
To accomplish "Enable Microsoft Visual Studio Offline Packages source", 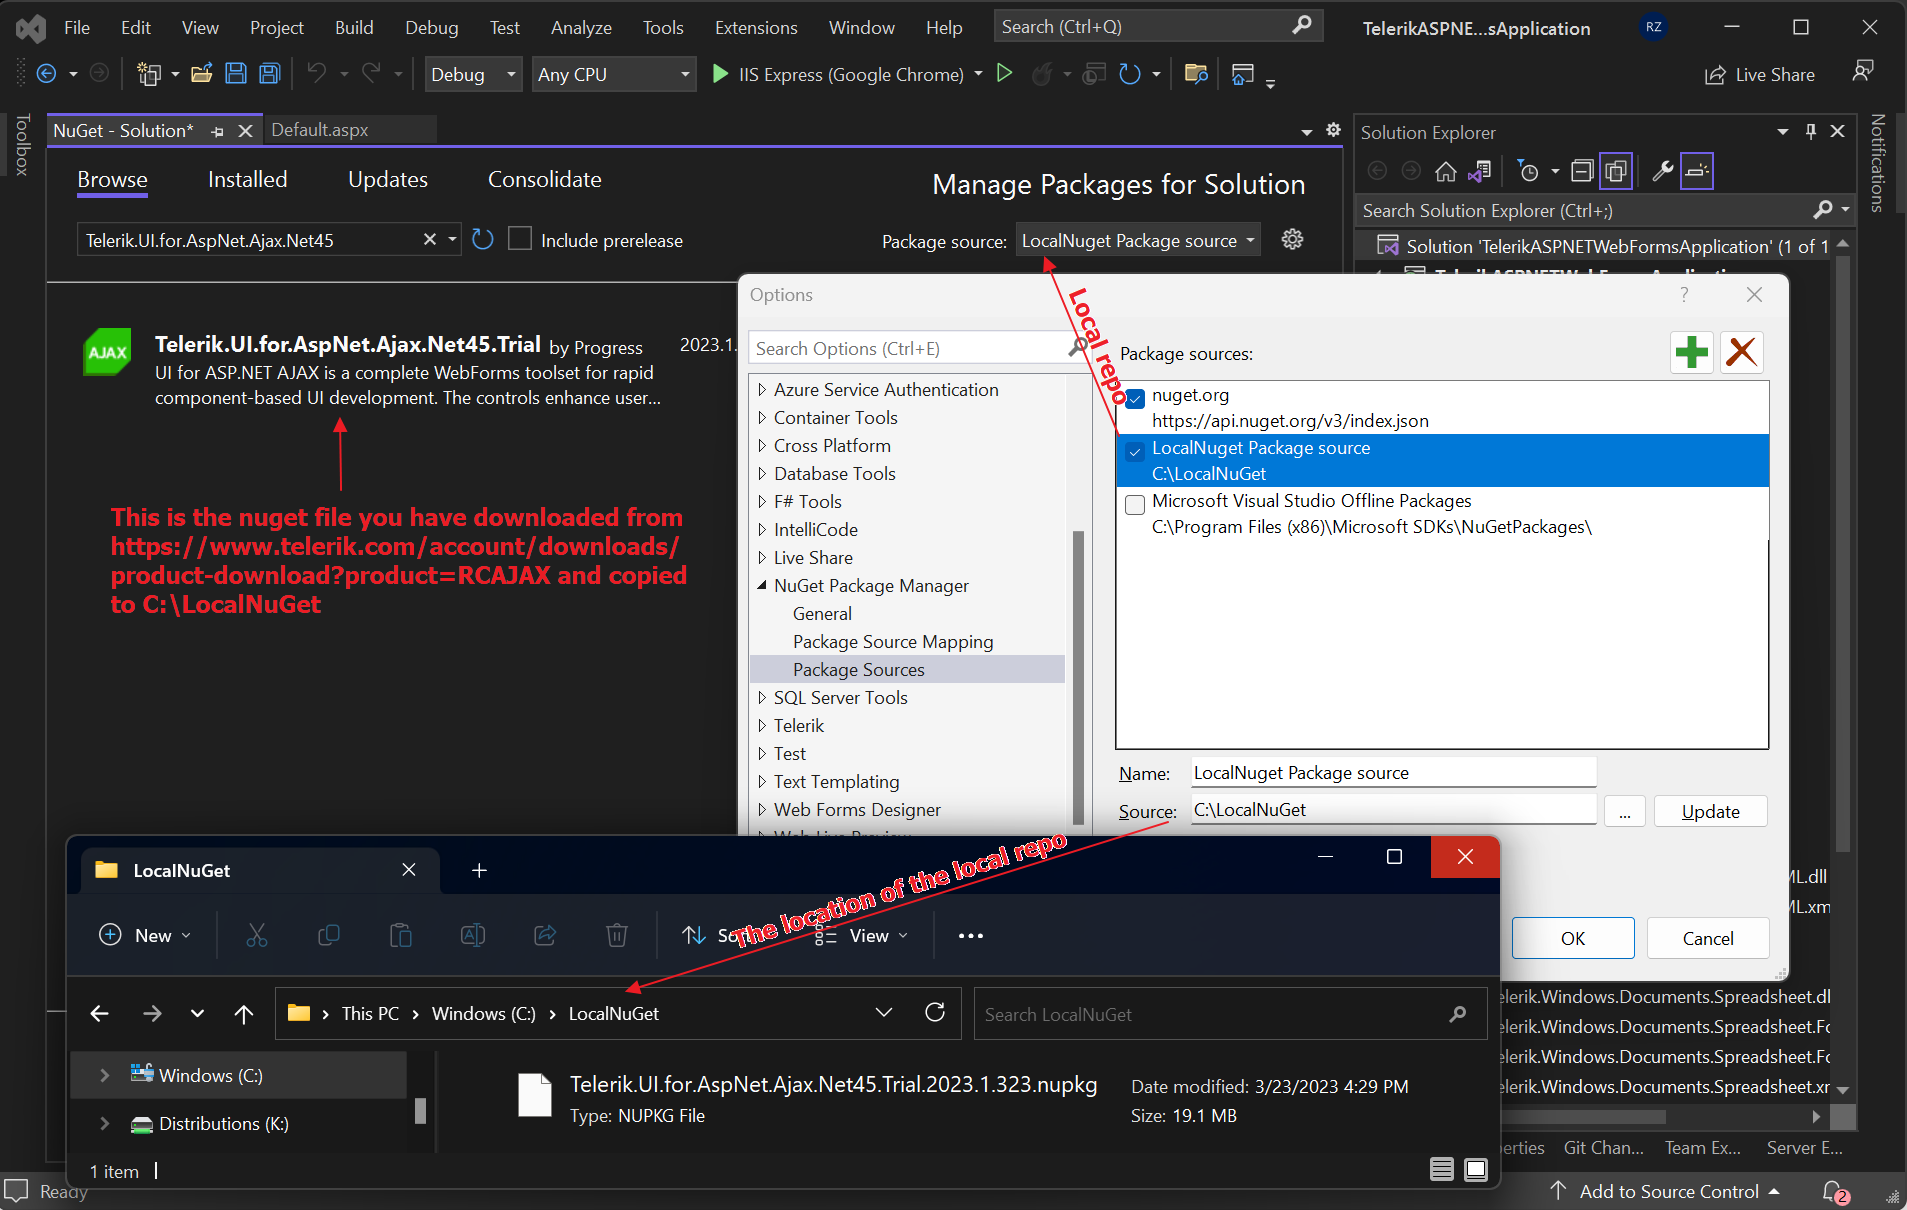I will (x=1135, y=505).
